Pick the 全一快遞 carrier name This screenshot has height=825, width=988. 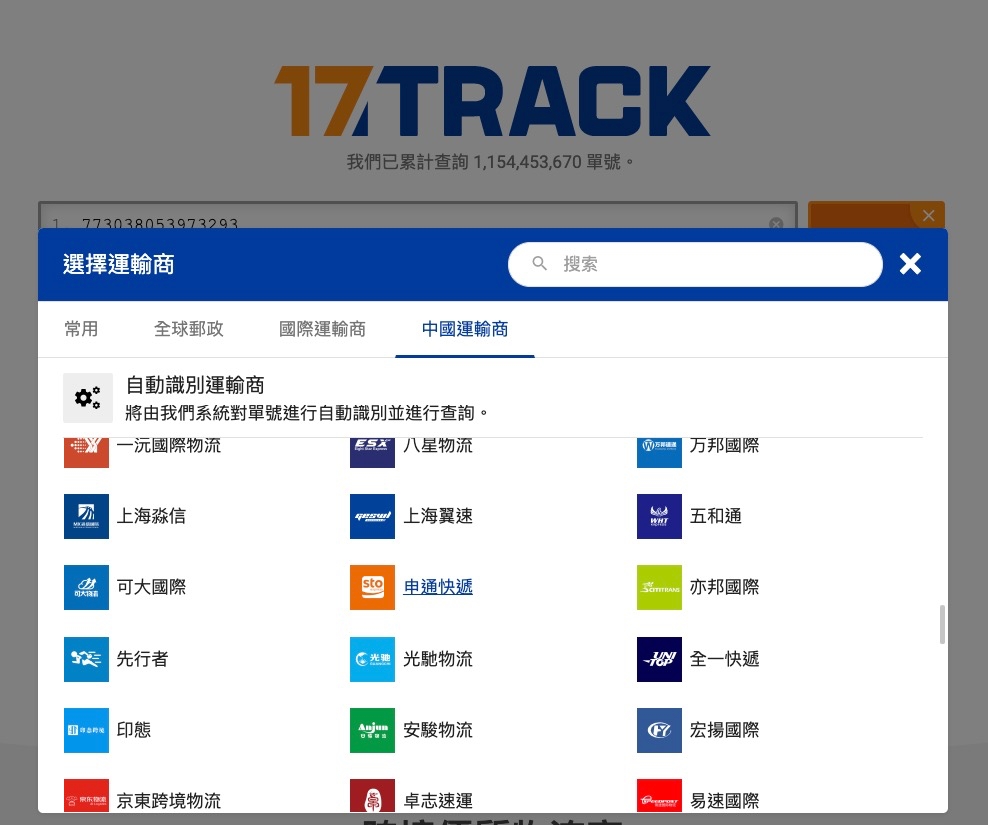(725, 659)
